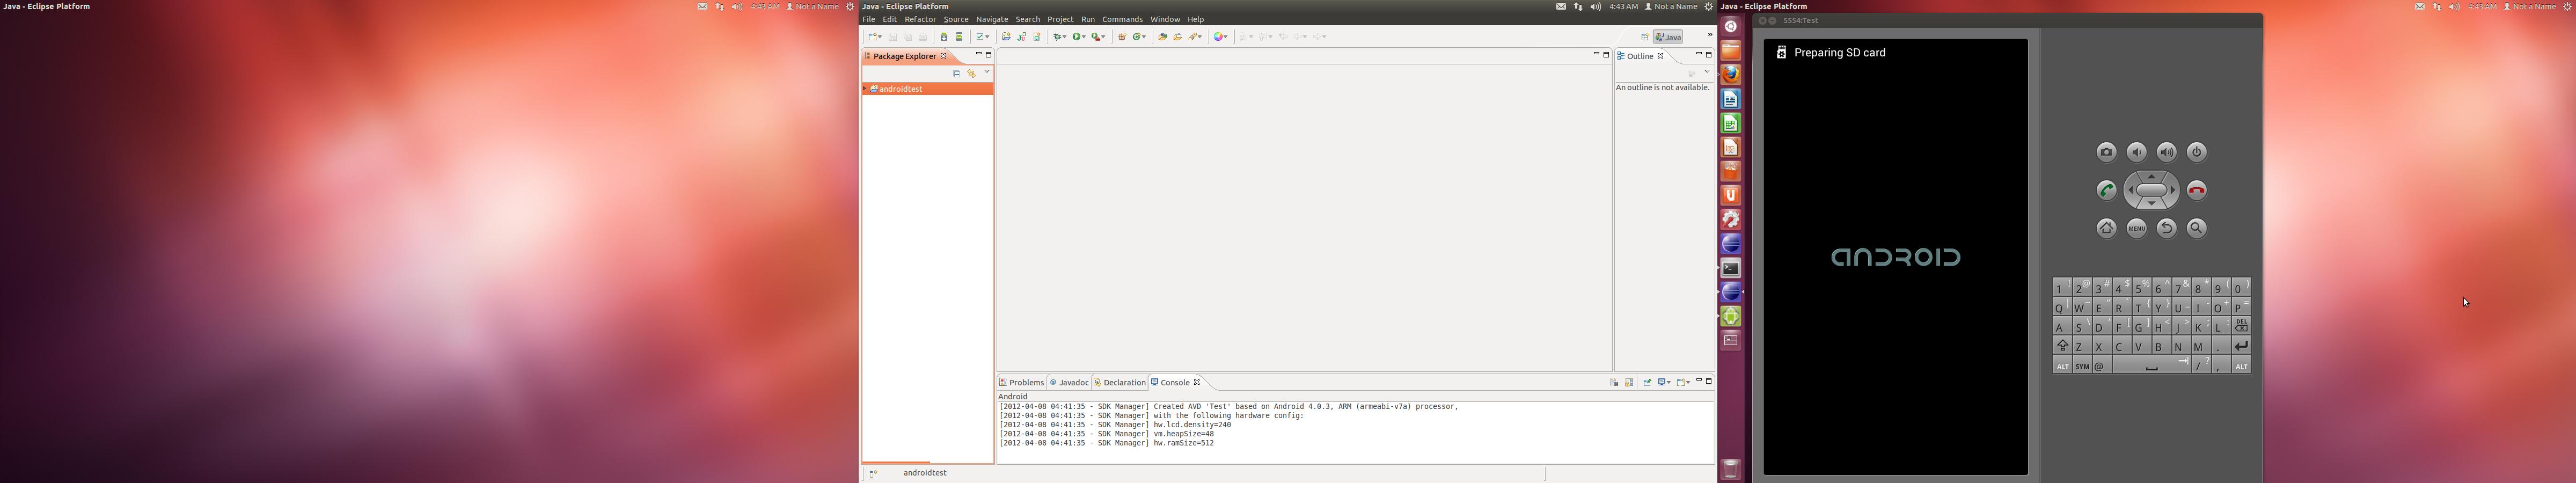The image size is (2576, 483).
Task: Open the Window menu
Action: pos(1165,19)
